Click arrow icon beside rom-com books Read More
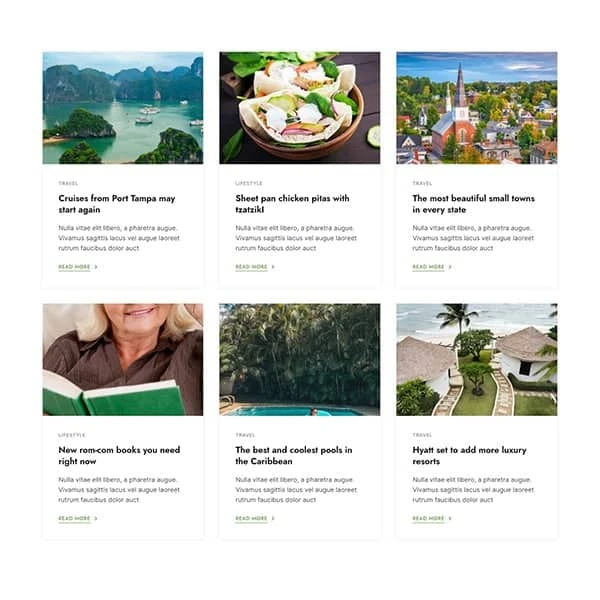Image resolution: width=600 pixels, height=600 pixels. click(x=96, y=518)
